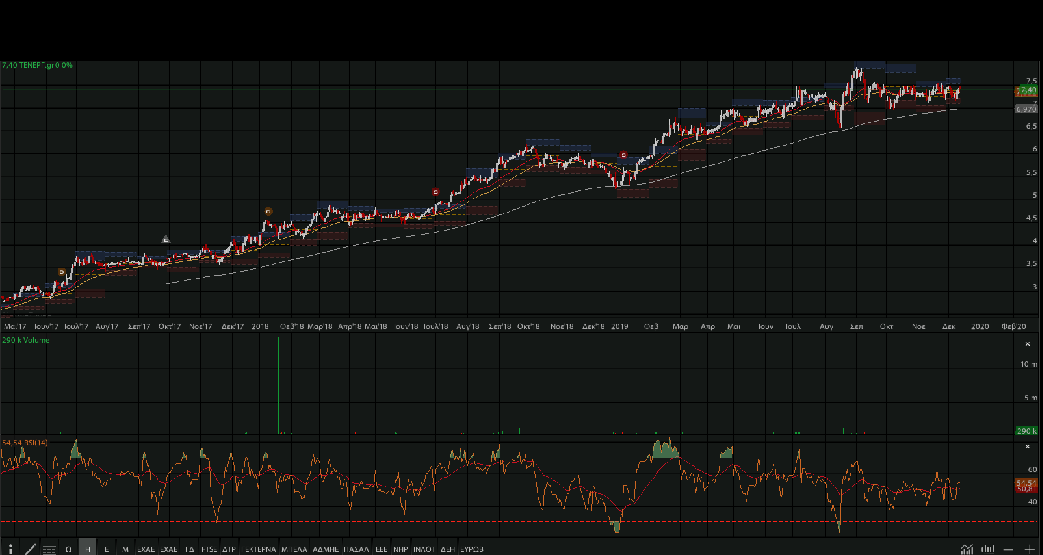
Task: Open the FTSE symbol tab
Action: 209,549
